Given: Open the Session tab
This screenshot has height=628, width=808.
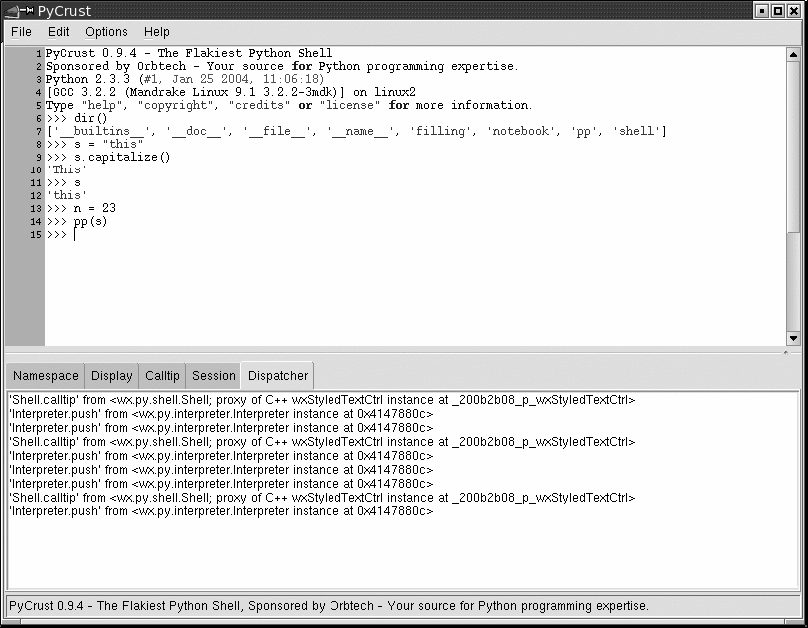Looking at the screenshot, I should pos(213,376).
